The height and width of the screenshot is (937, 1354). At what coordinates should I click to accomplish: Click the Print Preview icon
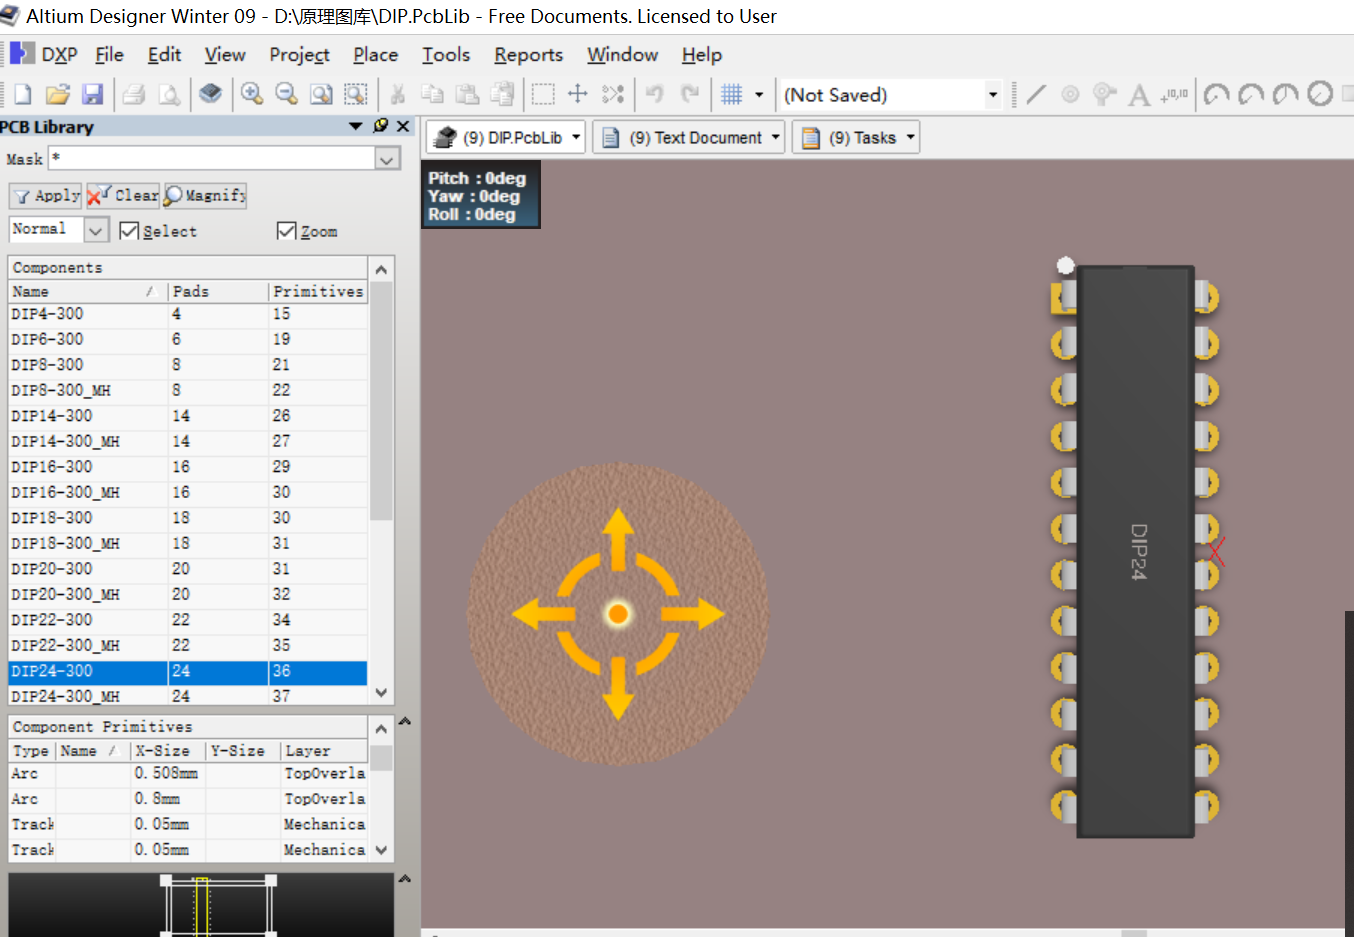tap(169, 94)
